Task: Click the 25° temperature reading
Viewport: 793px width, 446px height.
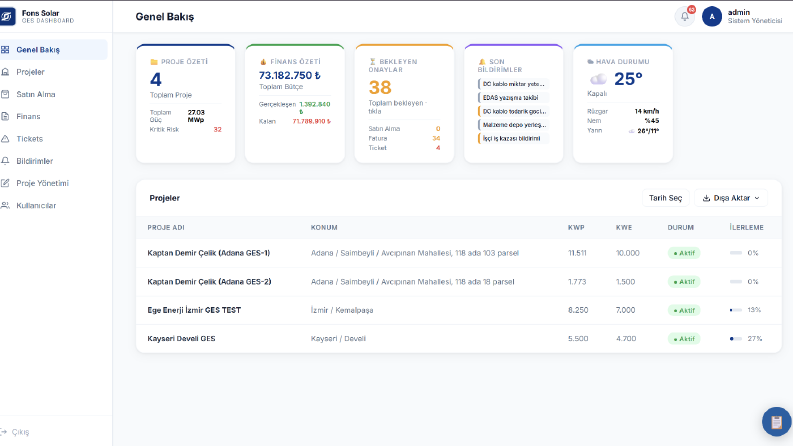Action: (x=628, y=79)
